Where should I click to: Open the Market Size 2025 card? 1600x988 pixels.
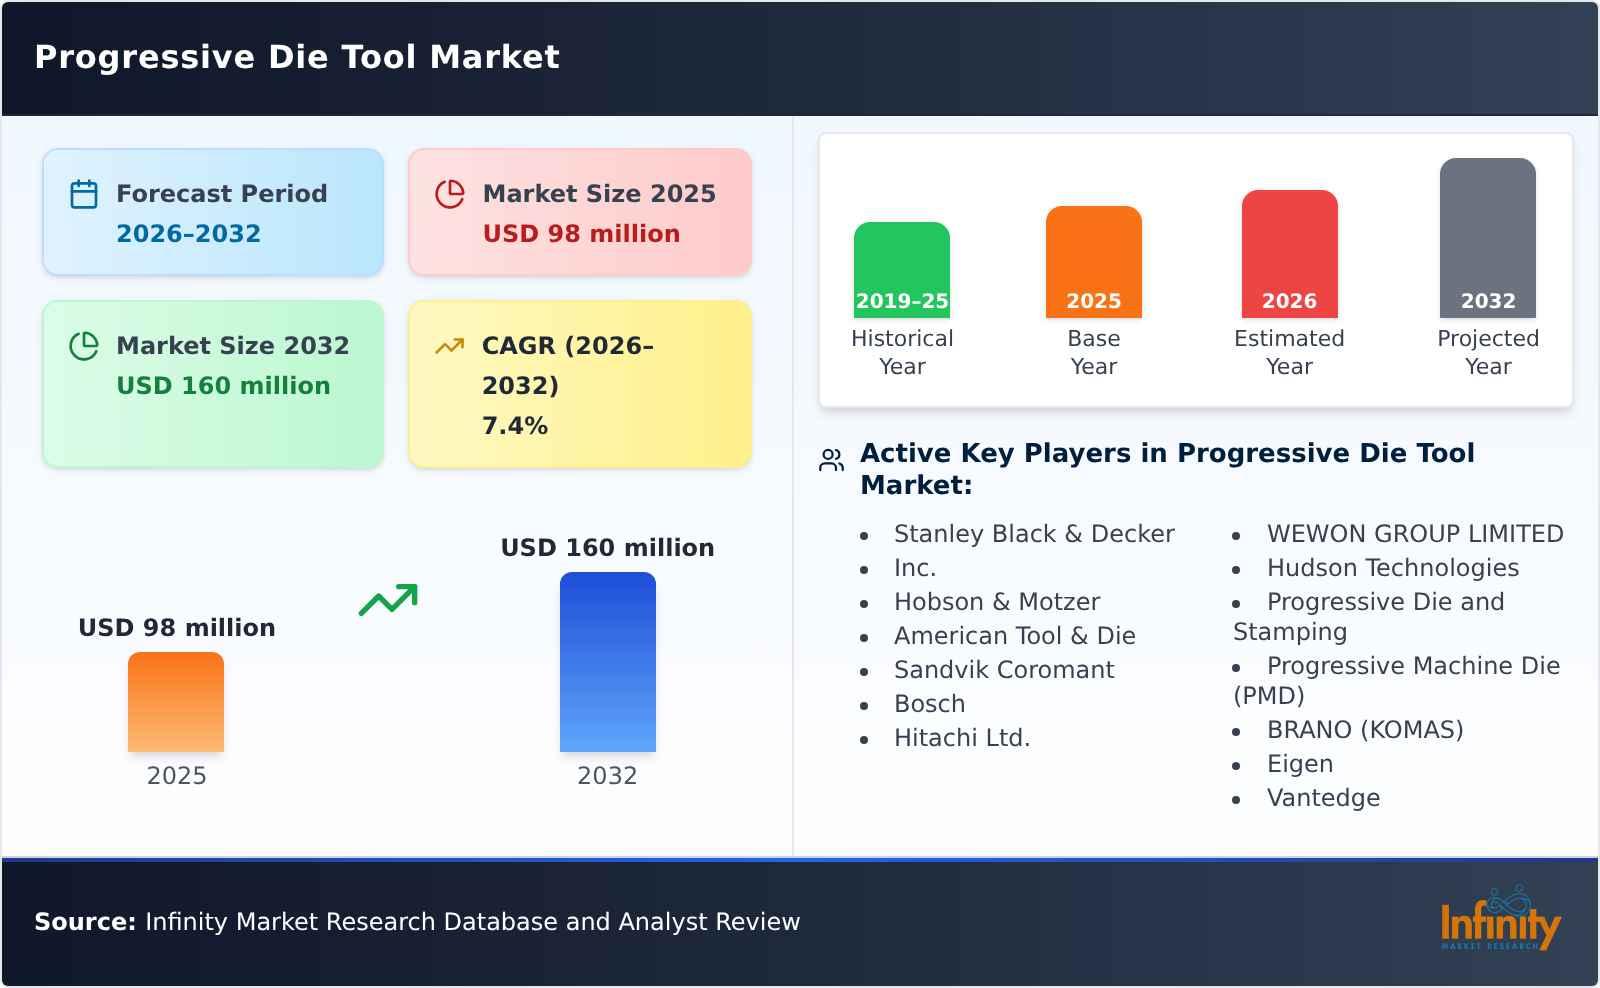[578, 211]
